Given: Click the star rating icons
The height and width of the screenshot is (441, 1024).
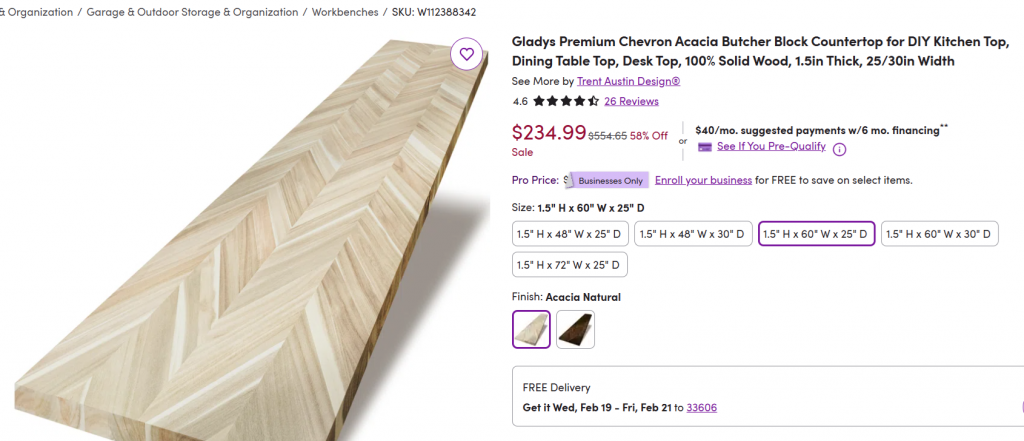Looking at the screenshot, I should click(565, 101).
